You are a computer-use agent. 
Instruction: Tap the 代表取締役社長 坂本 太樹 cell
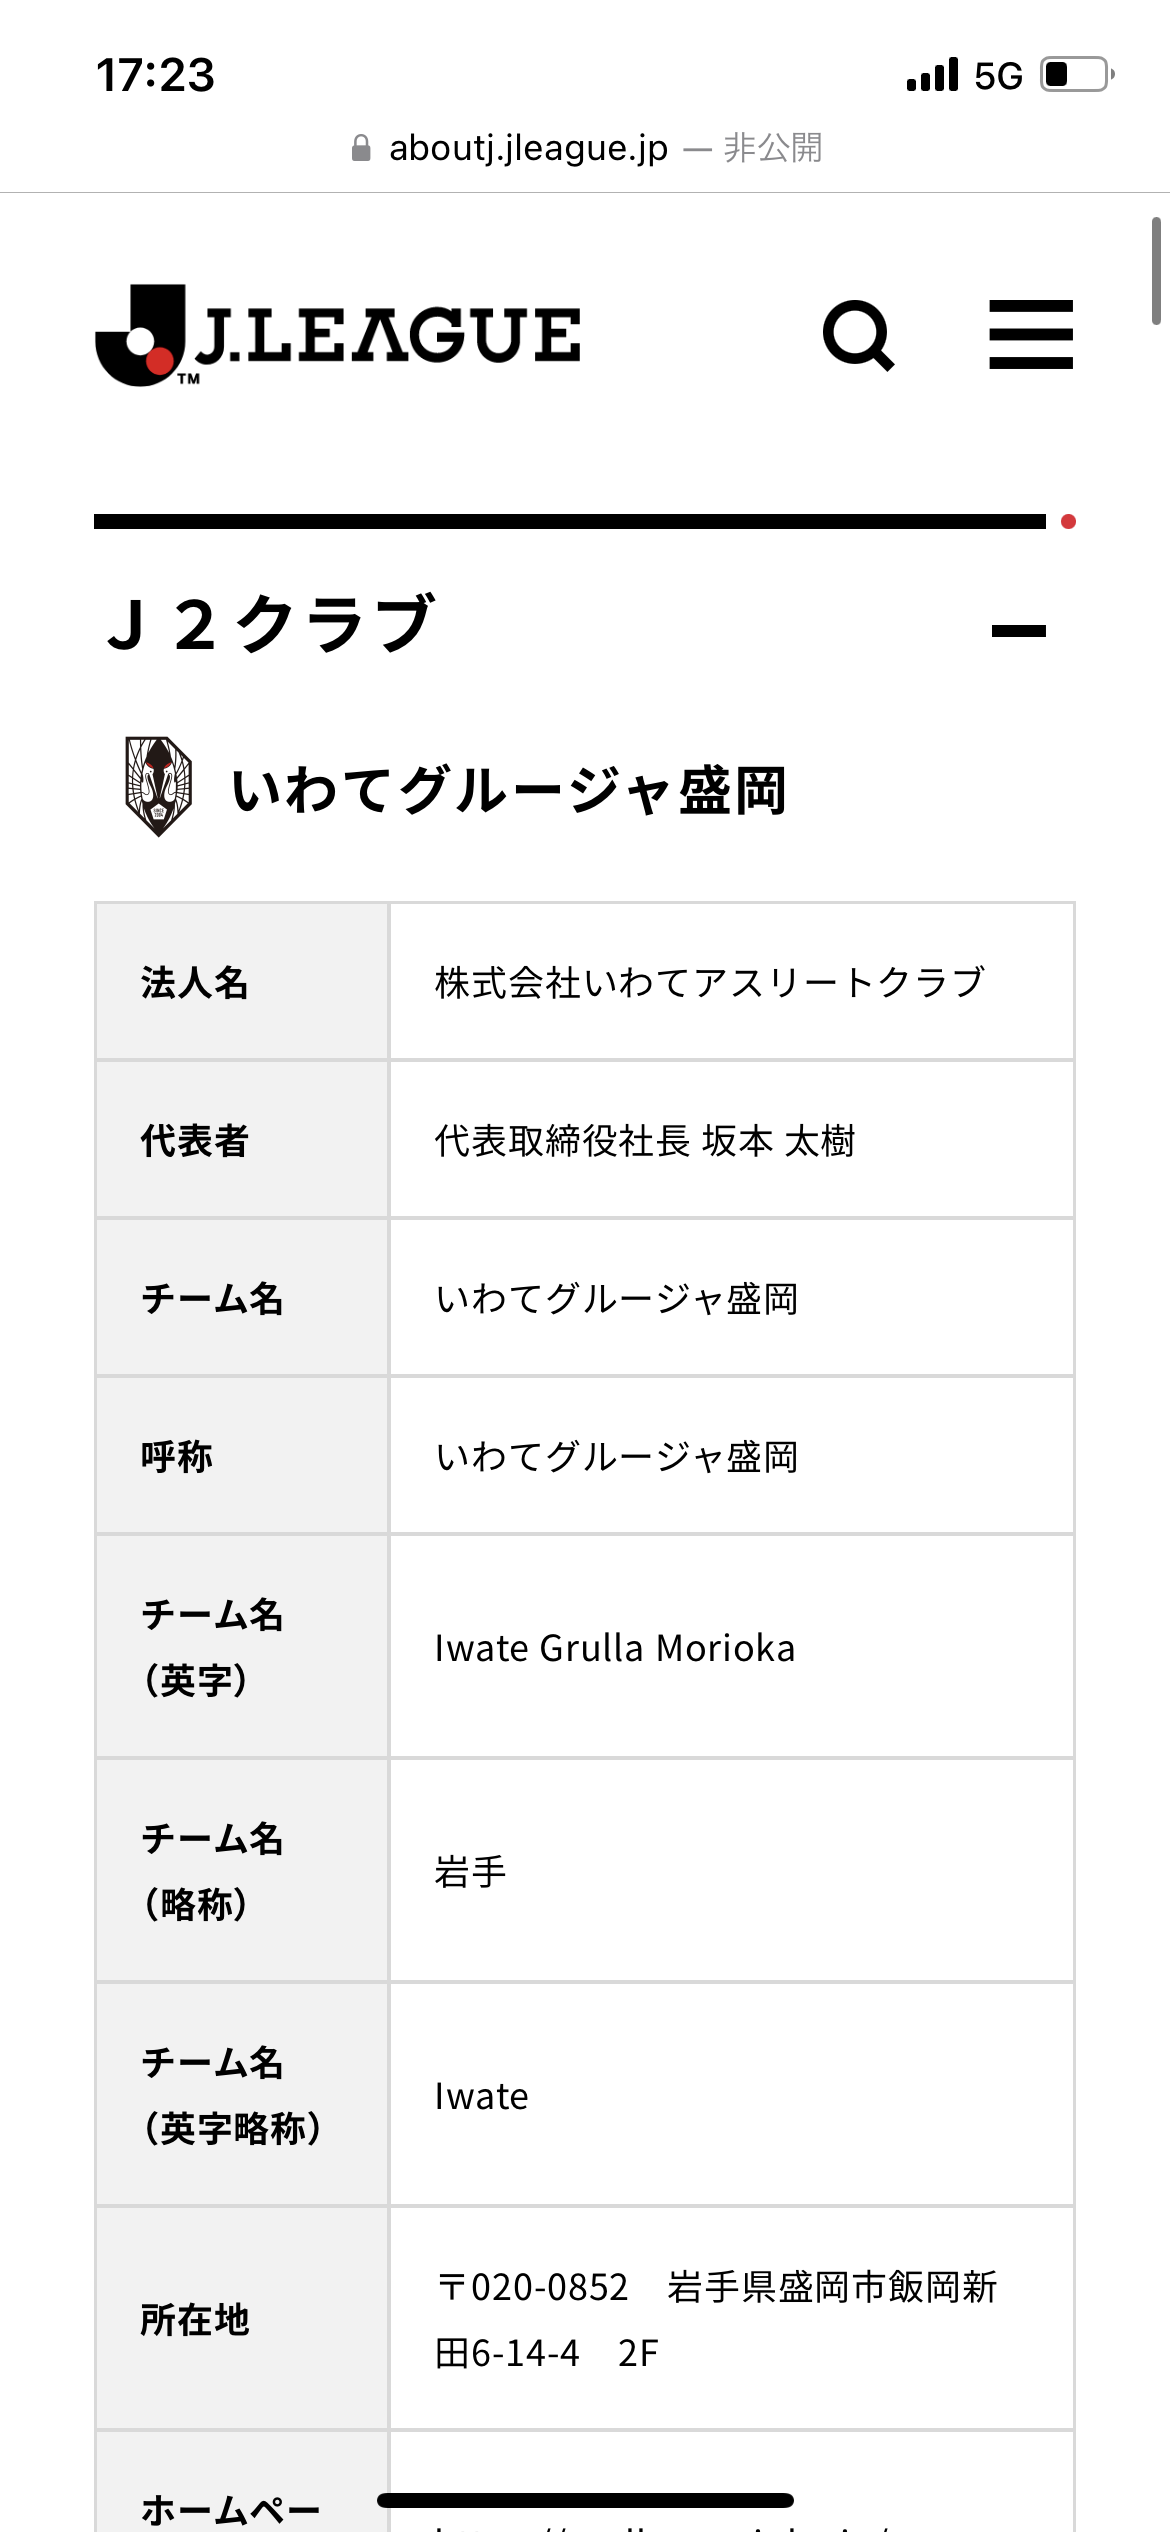pyautogui.click(x=732, y=1140)
